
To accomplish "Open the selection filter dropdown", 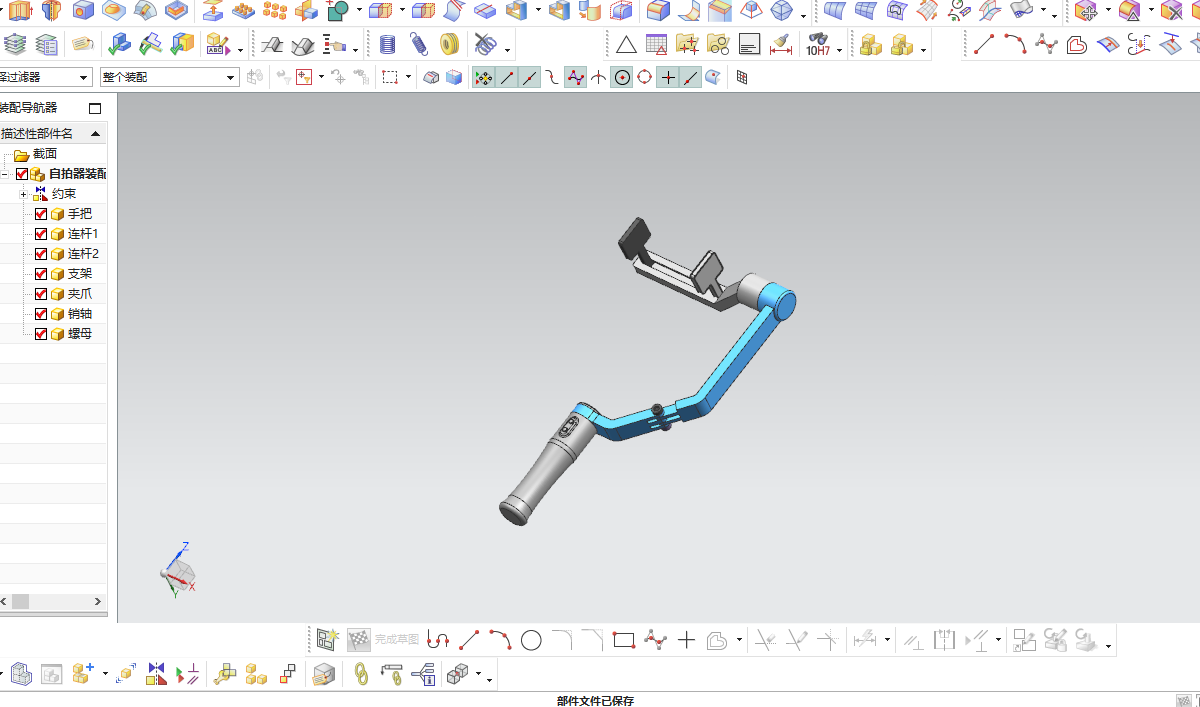I will pyautogui.click(x=45, y=77).
